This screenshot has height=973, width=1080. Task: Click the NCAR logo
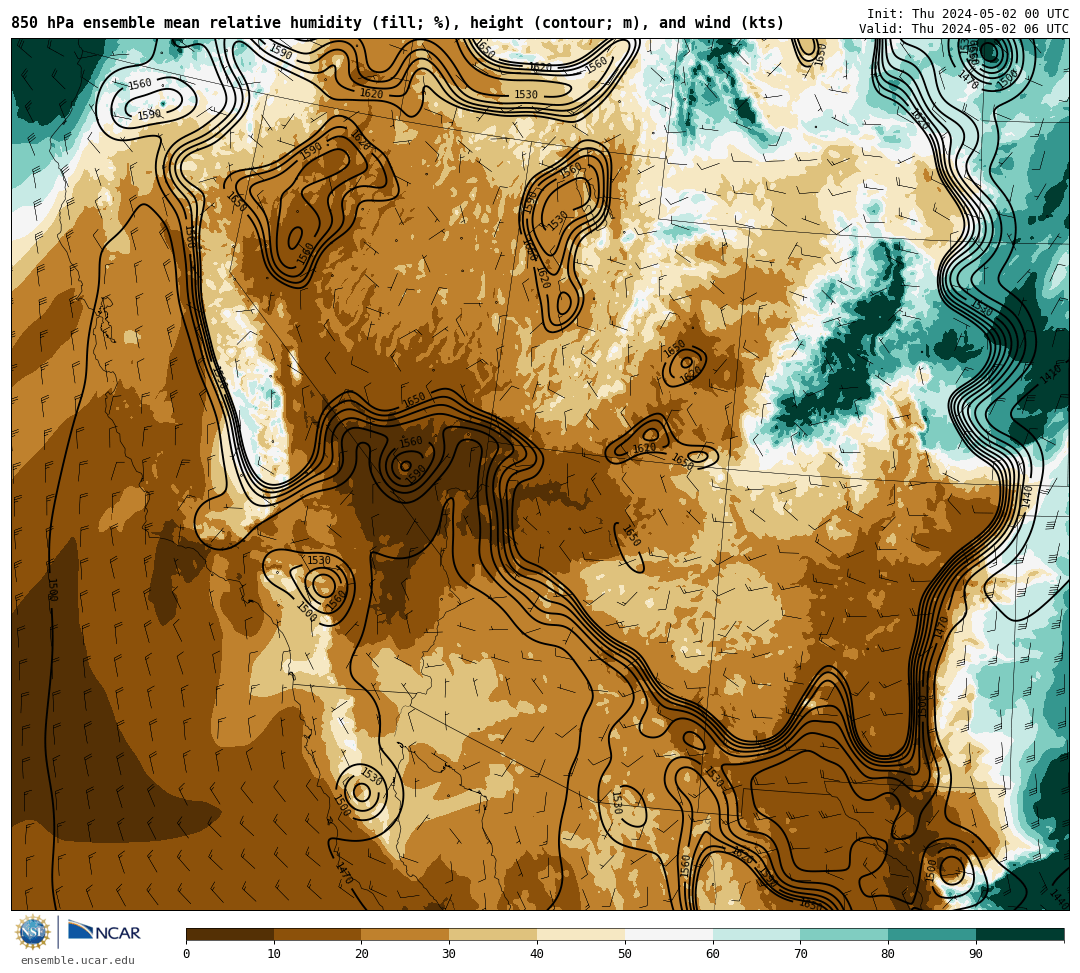click(x=104, y=932)
